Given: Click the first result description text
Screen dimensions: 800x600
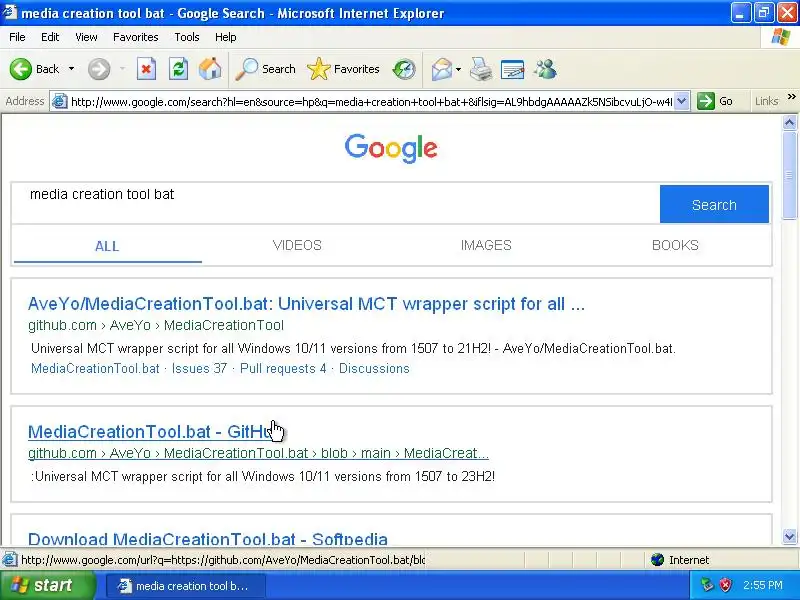Looking at the screenshot, I should pyautogui.click(x=353, y=348).
